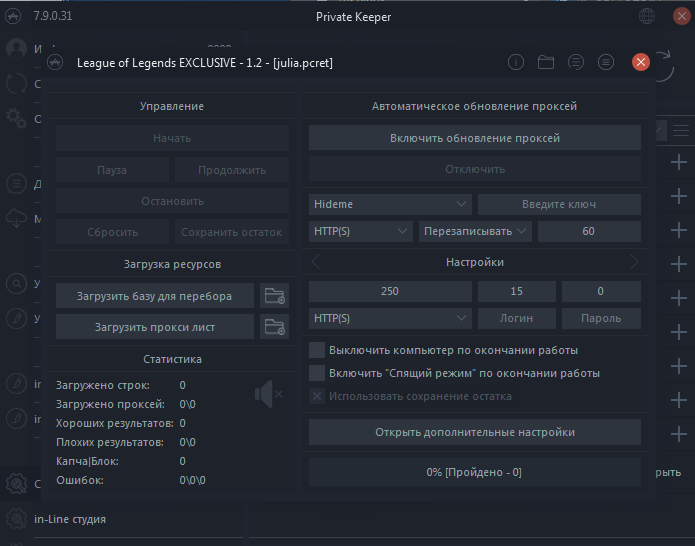Go to next Настройки page with right arrow
Screen dimensions: 695x546
633,262
